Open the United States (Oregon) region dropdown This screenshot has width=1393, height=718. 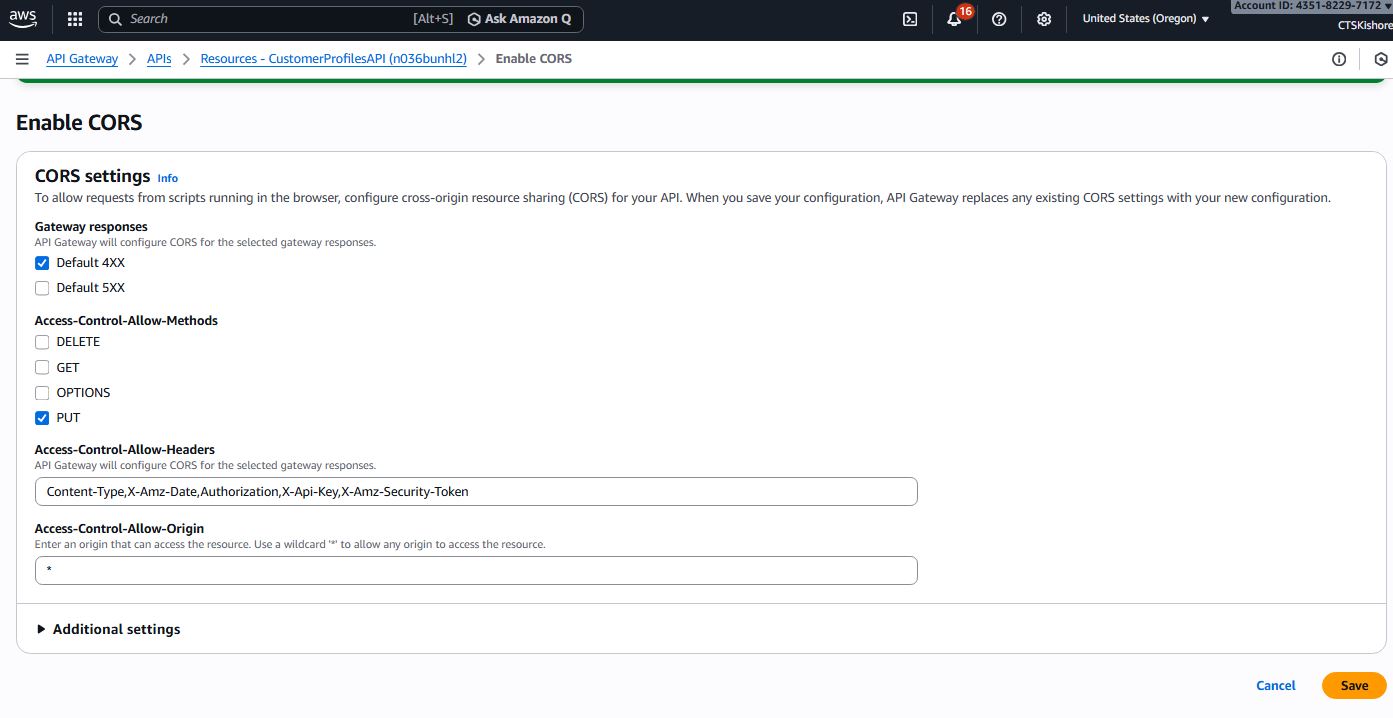tap(1145, 19)
